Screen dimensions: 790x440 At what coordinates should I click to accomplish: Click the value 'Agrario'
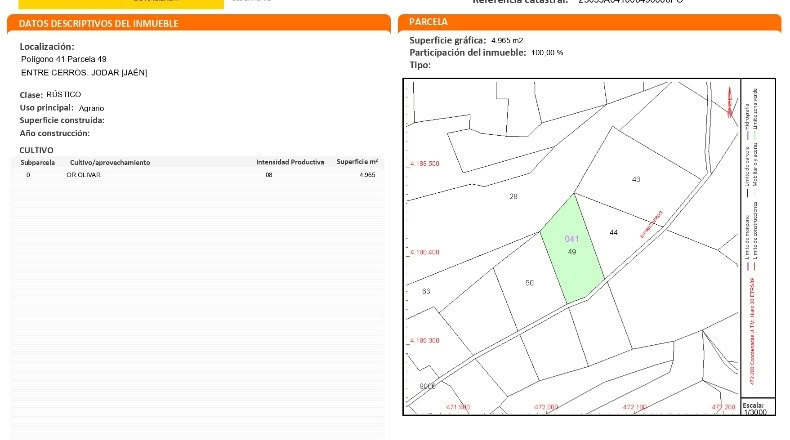tap(91, 108)
